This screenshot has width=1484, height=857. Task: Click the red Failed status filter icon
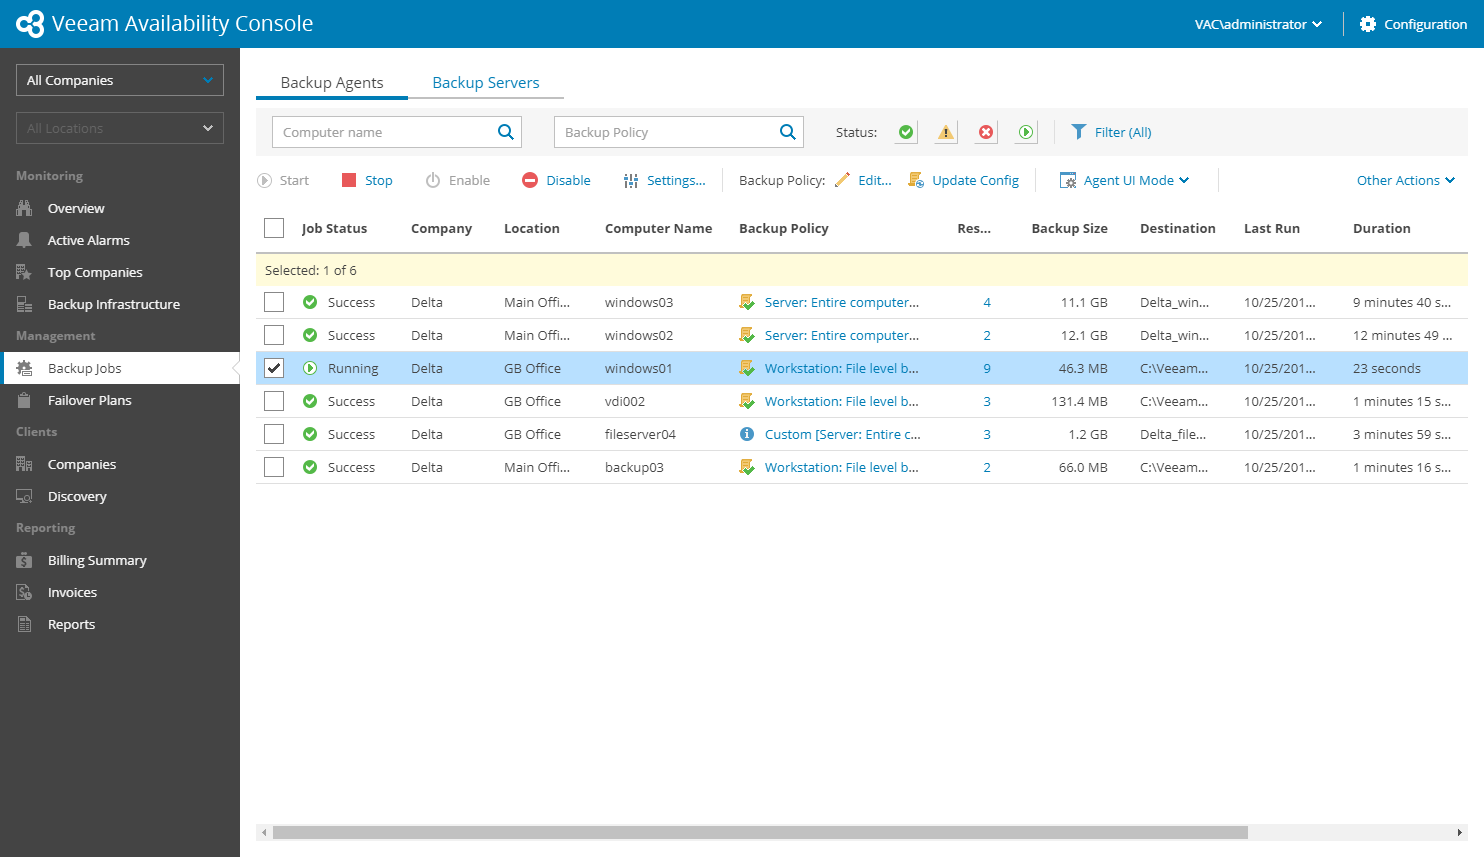point(986,132)
